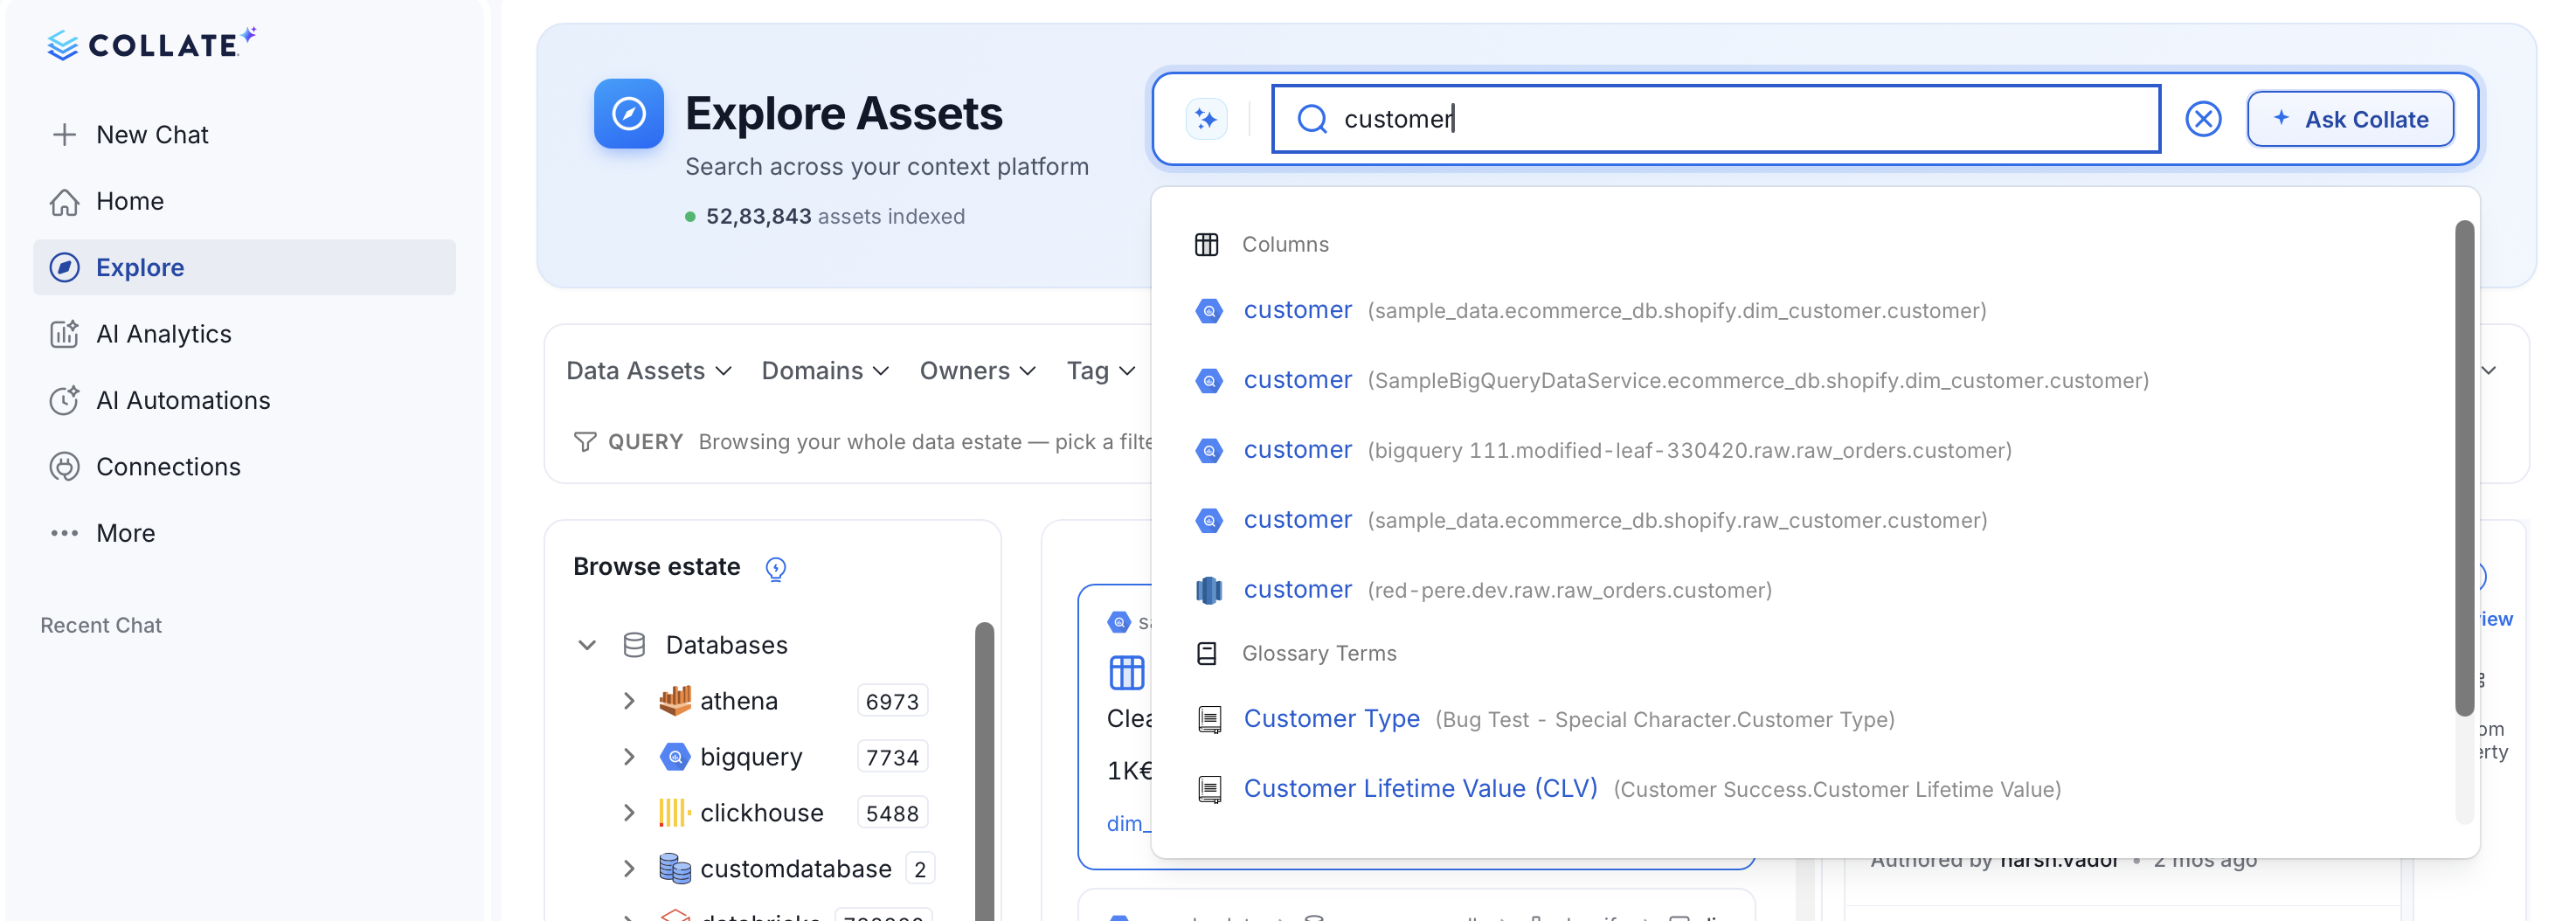The width and height of the screenshot is (2576, 921).
Task: Click the suggestions dropdown scrollbar
Action: pos(2464,468)
